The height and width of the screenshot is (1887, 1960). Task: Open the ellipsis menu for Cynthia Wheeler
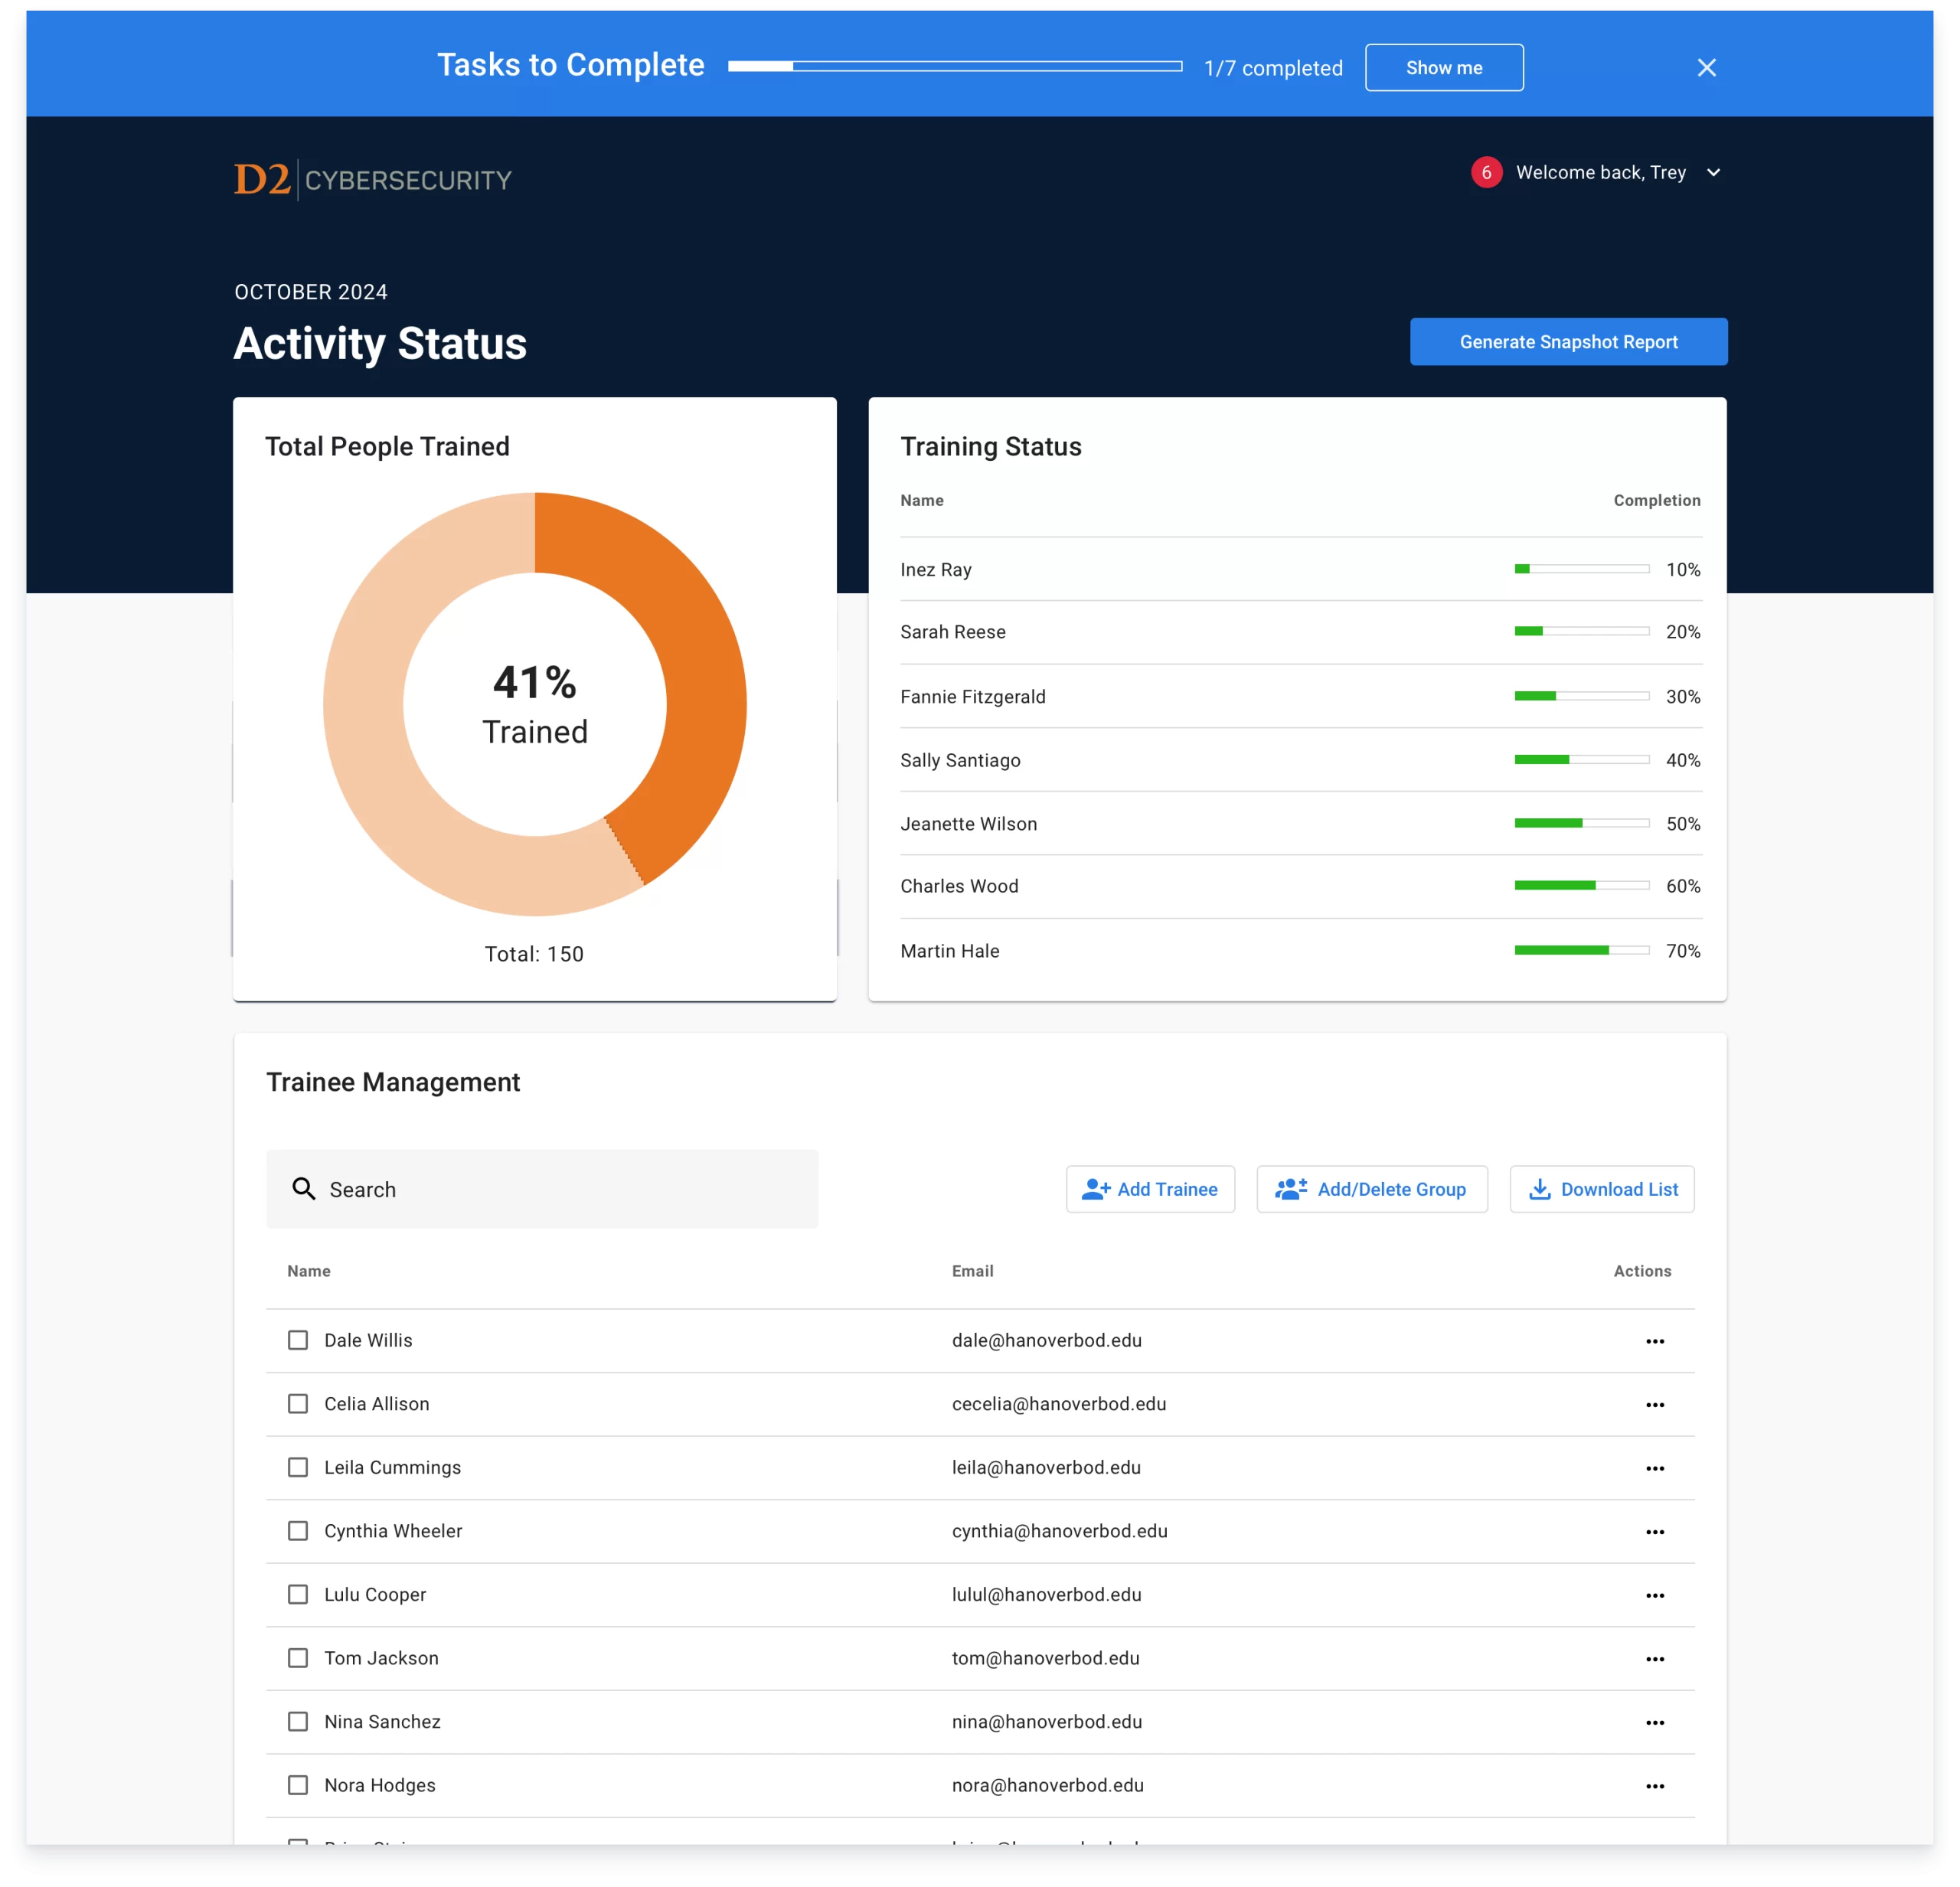point(1654,1531)
